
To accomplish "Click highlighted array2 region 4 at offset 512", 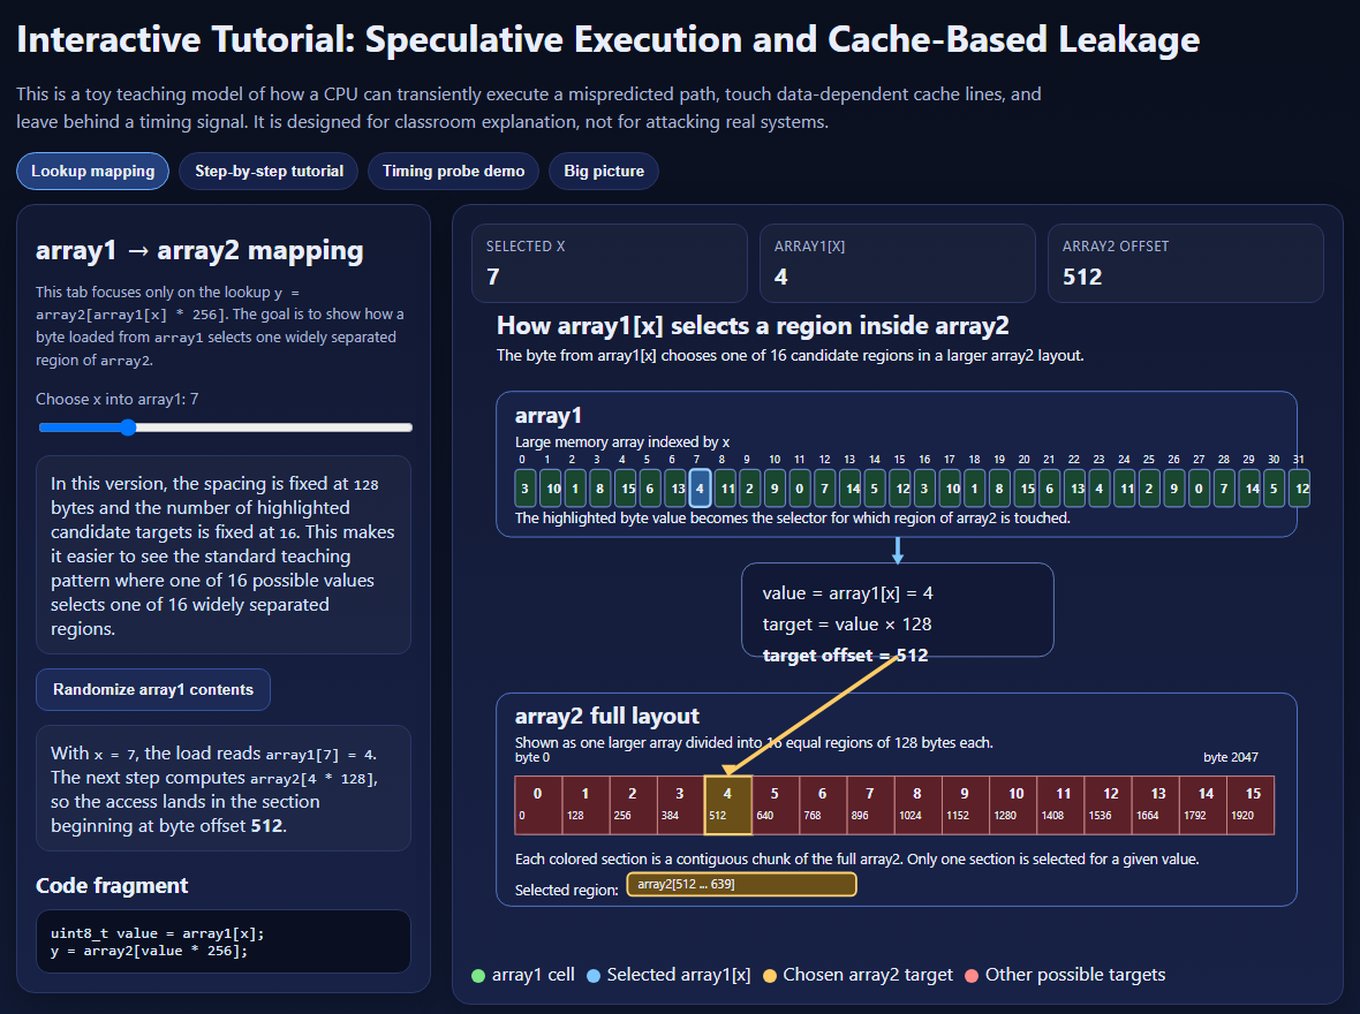I will coord(728,805).
